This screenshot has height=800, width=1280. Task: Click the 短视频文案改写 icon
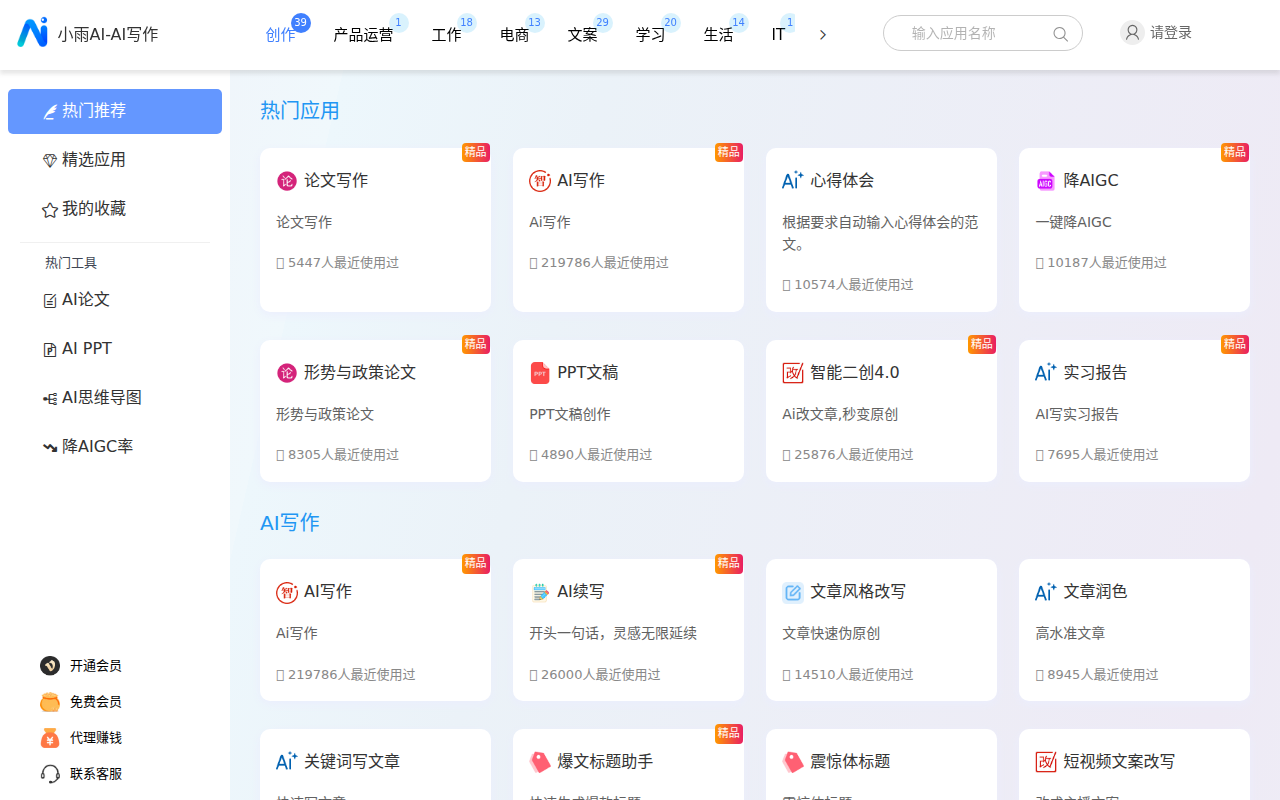[1046, 762]
